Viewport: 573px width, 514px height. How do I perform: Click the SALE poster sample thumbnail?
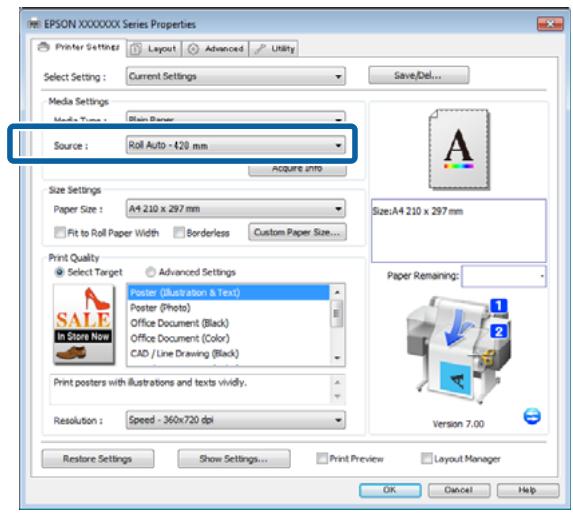(x=84, y=324)
